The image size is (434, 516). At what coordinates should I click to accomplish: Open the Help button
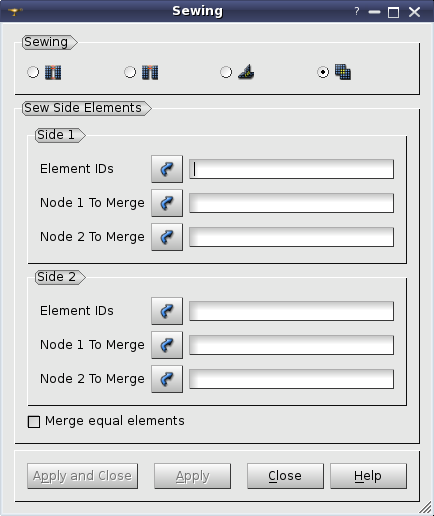tap(368, 476)
